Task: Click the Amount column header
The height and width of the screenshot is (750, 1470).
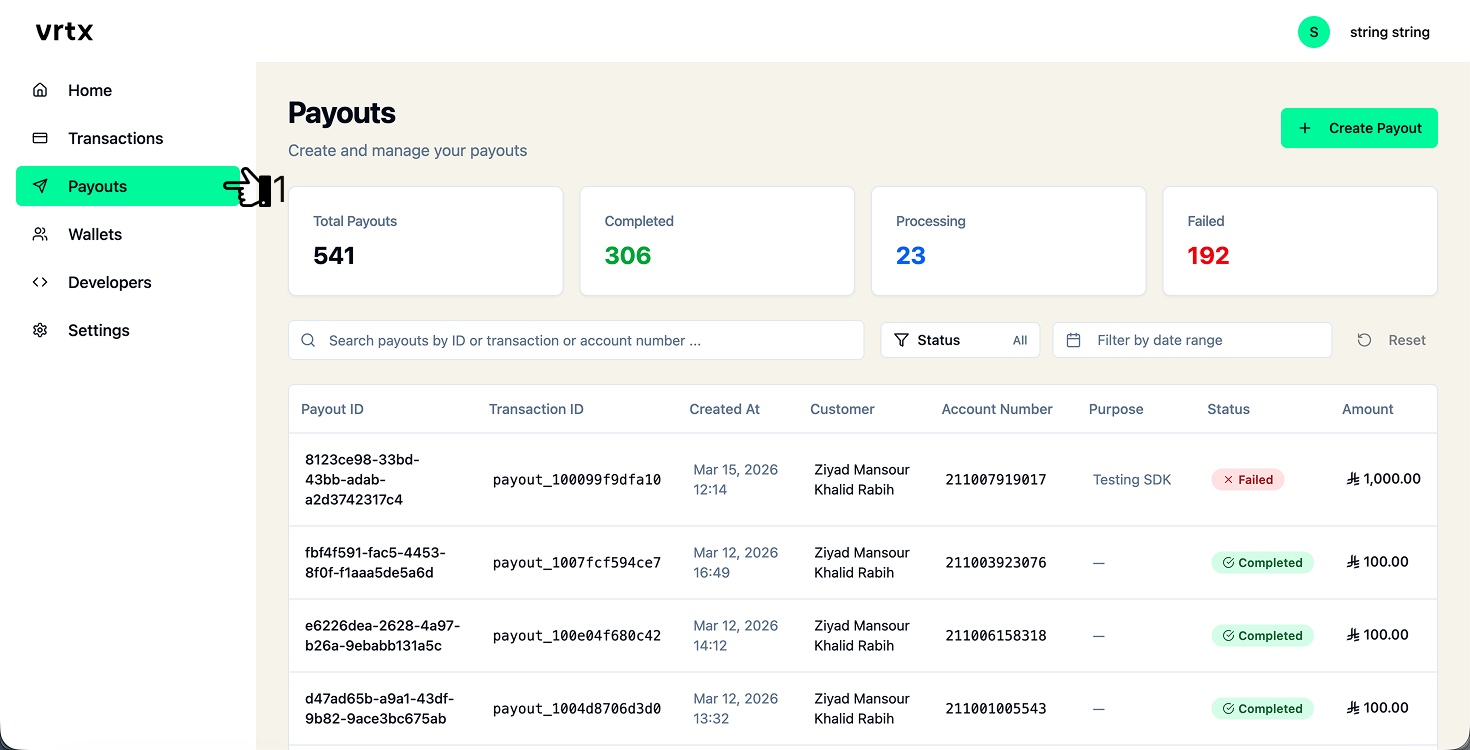Action: 1367,409
